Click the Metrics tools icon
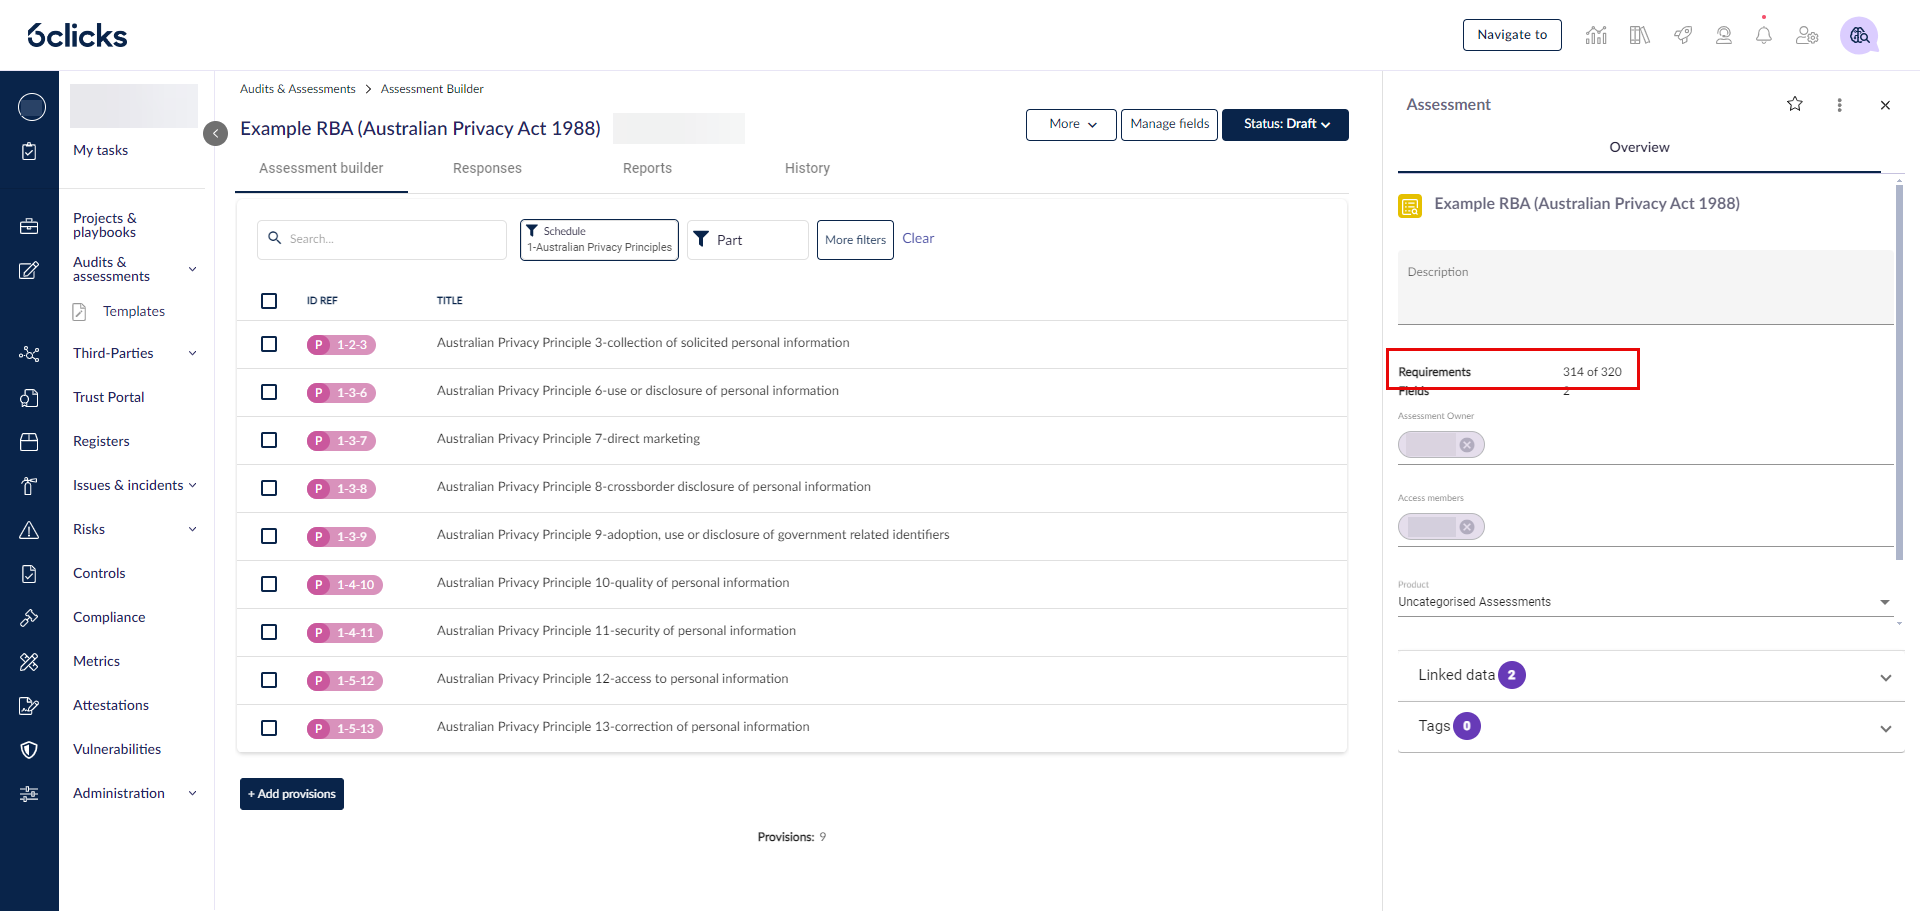This screenshot has width=1920, height=911. (x=29, y=662)
